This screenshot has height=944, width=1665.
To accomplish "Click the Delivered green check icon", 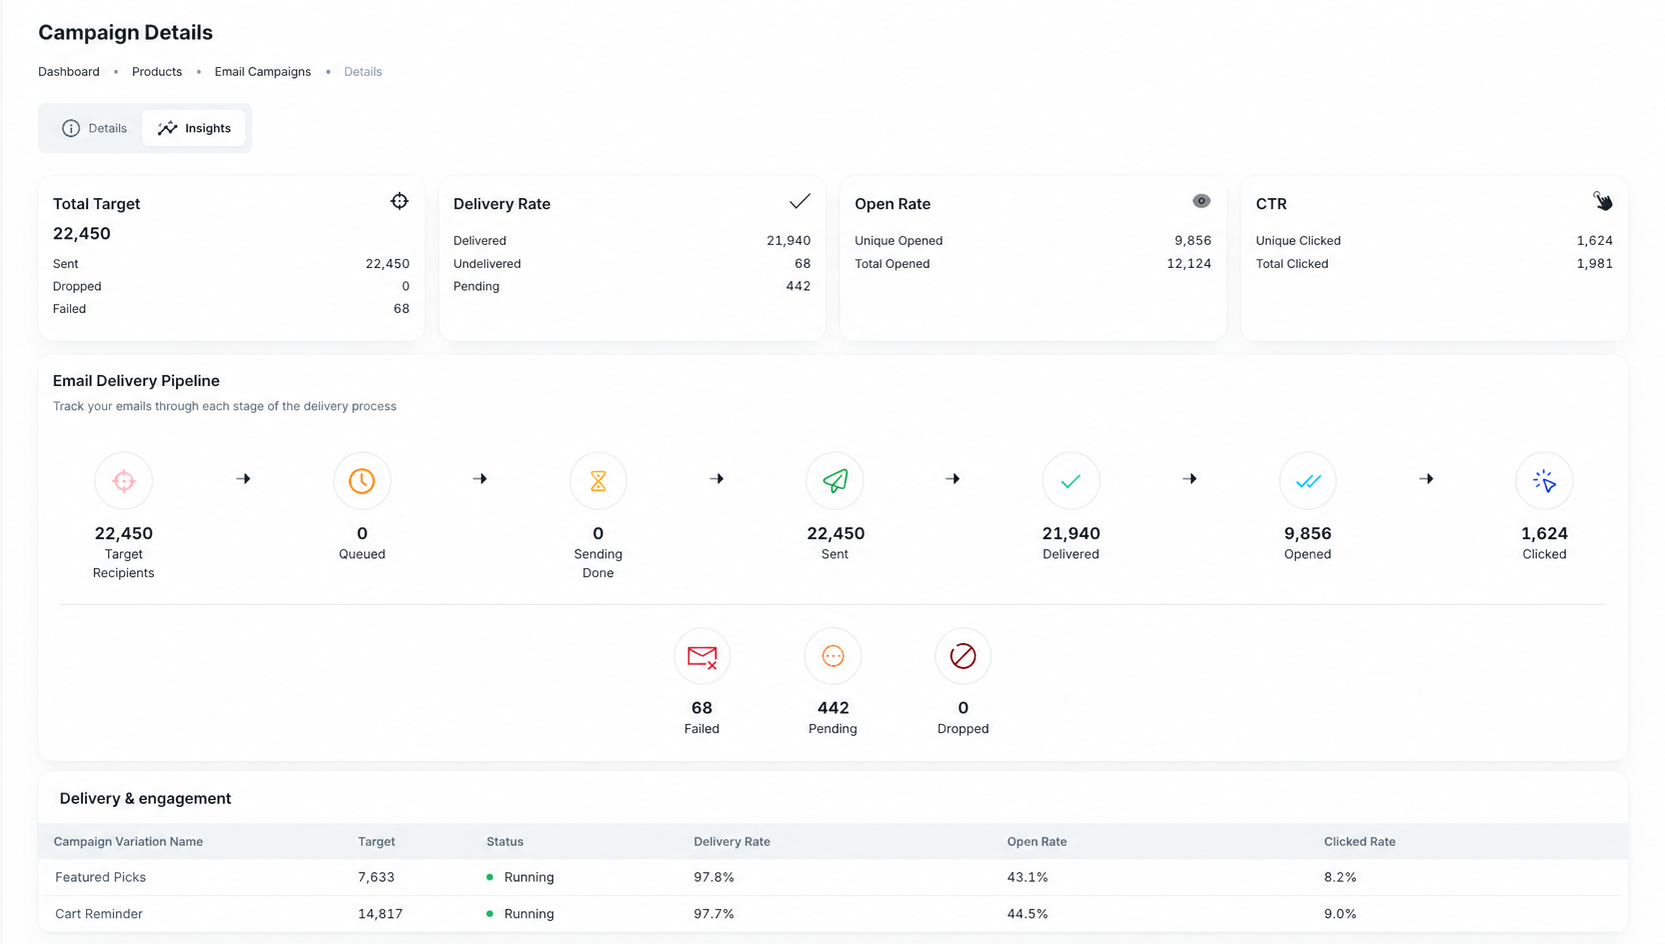I will [x=1071, y=481].
